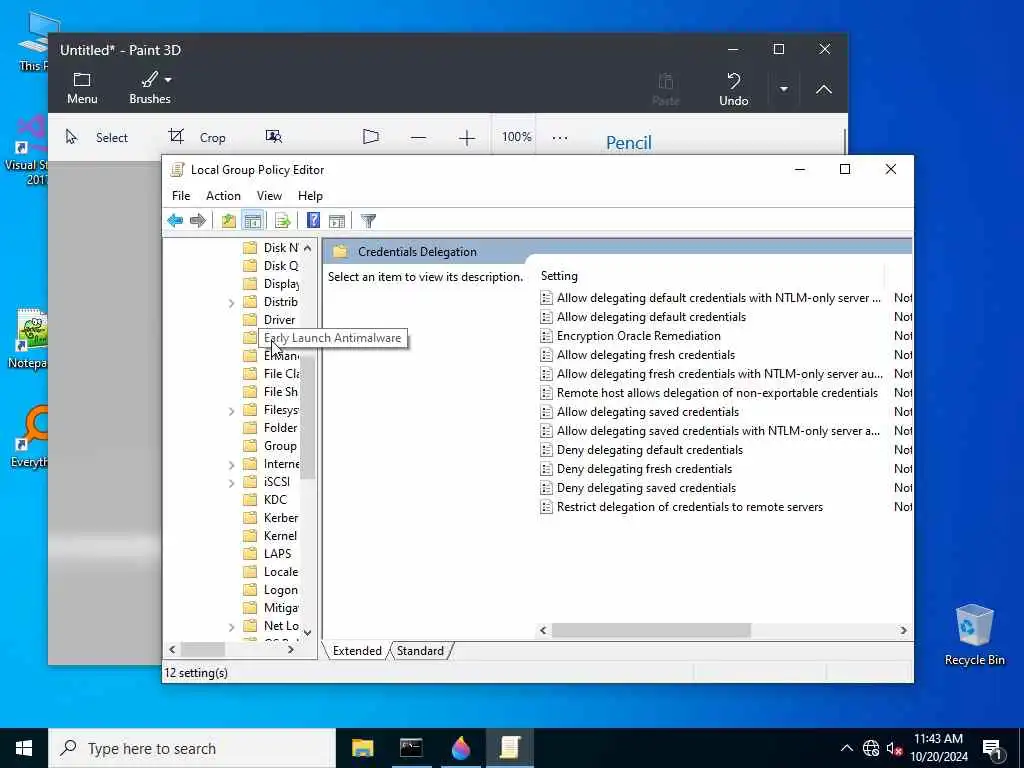Click the Up one level folder icon
Screen dimensions: 1024x768
[228, 221]
